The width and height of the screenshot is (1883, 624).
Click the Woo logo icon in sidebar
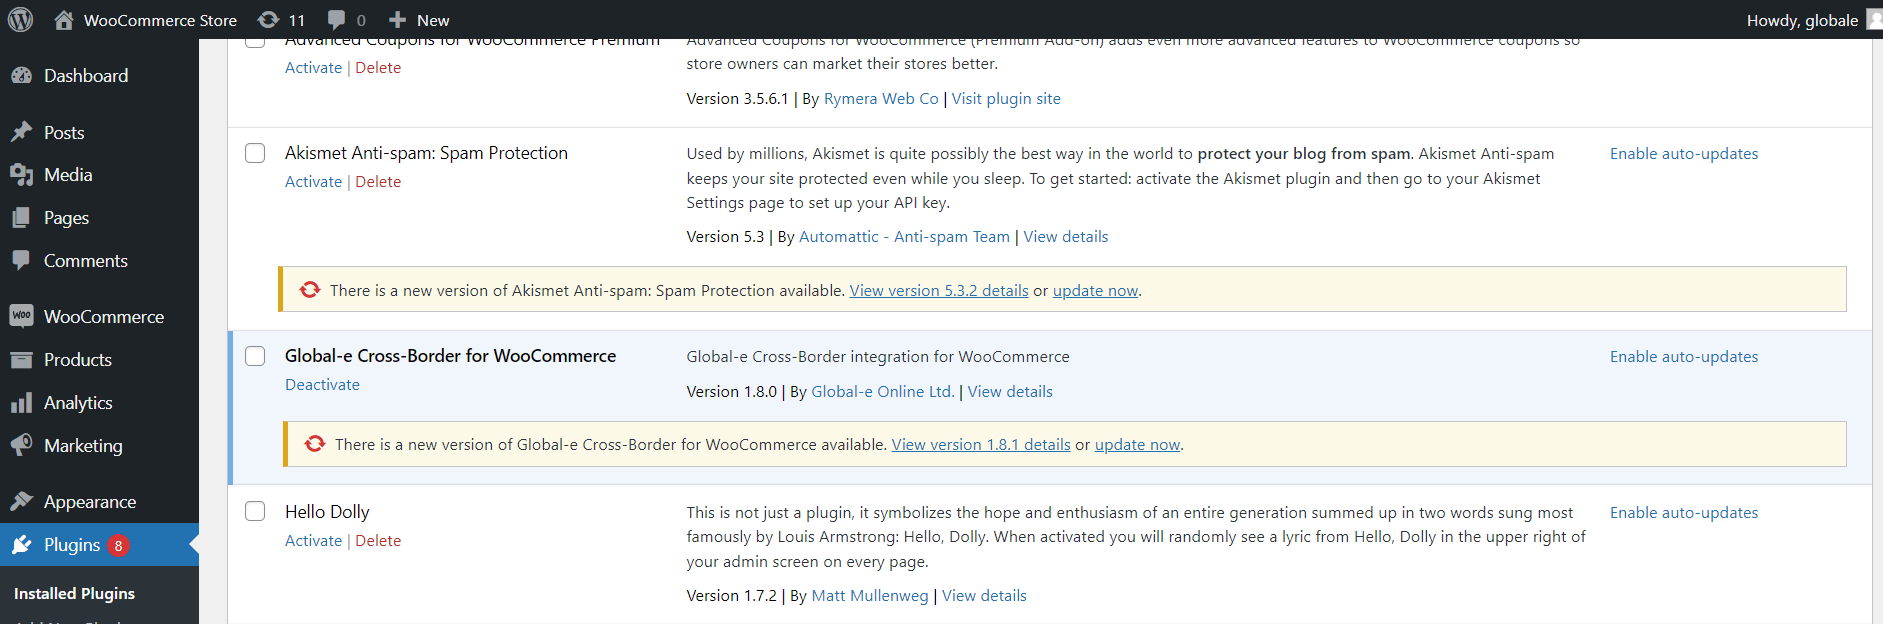(x=21, y=316)
